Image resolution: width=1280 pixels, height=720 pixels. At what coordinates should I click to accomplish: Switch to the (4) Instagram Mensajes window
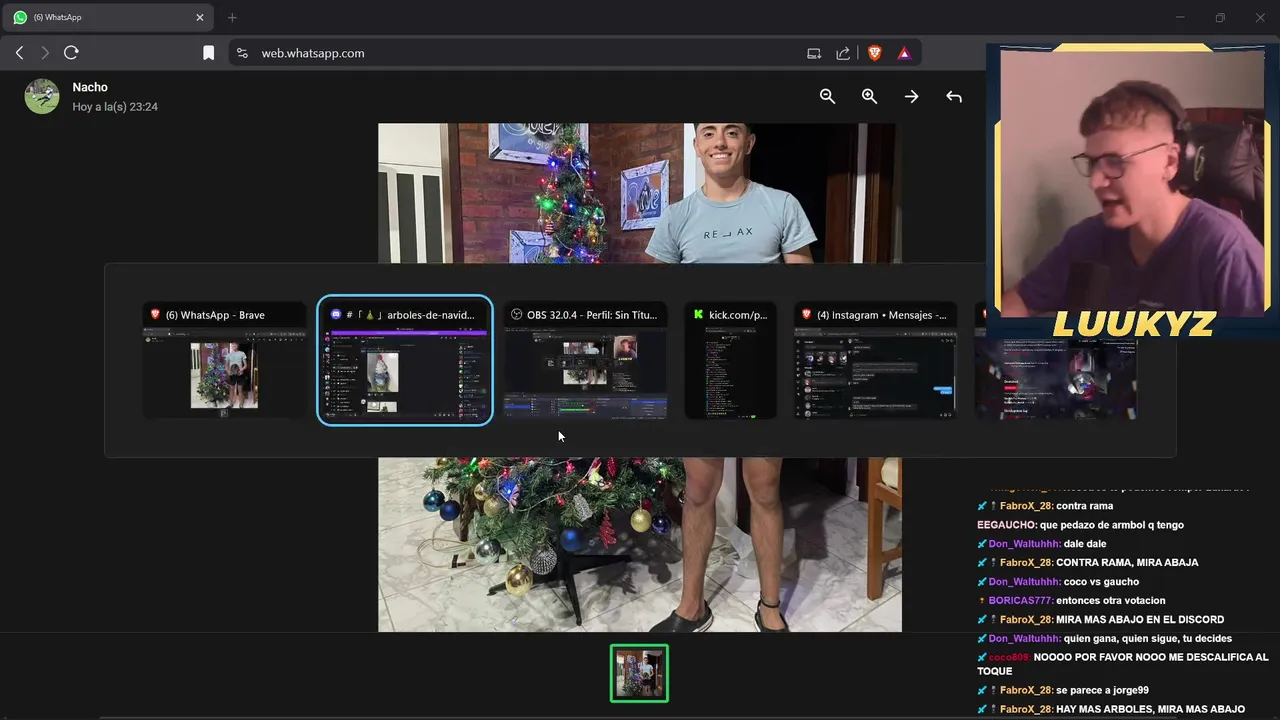point(875,360)
